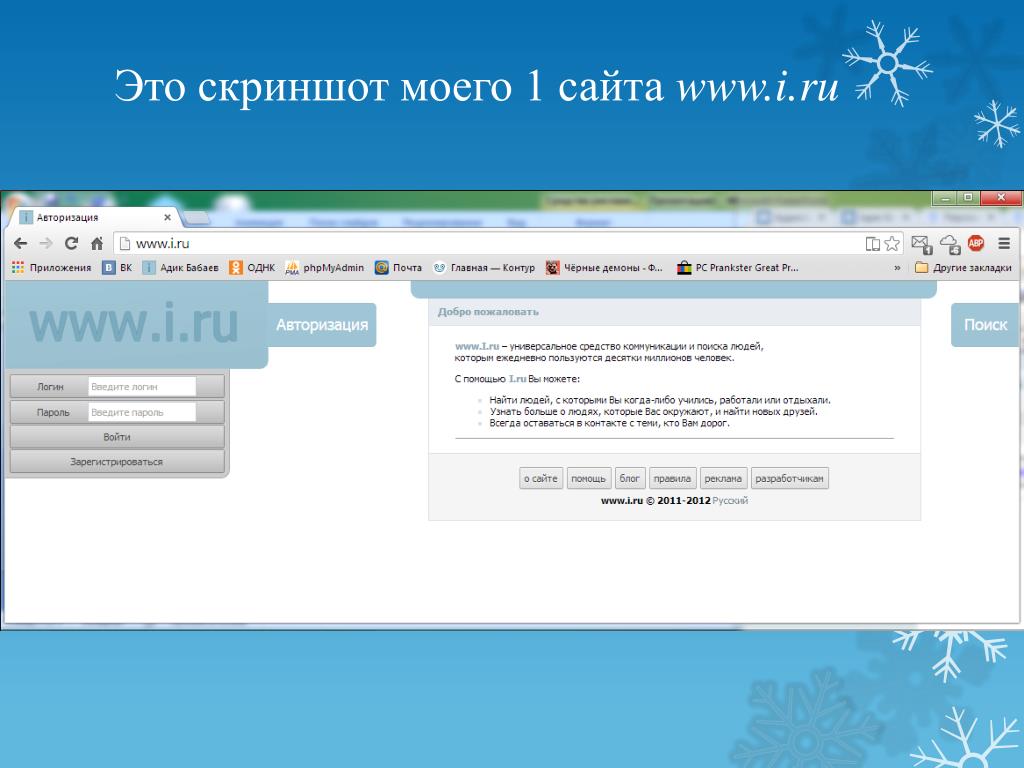Open the Поиск site tab

pos(986,325)
